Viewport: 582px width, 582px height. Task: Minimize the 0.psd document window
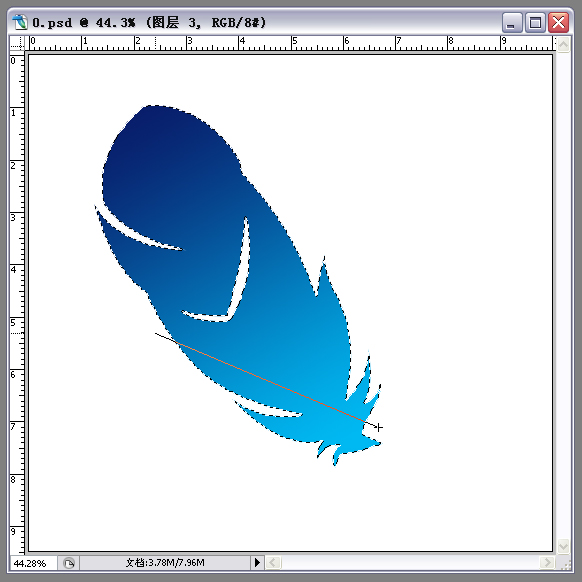tap(512, 23)
